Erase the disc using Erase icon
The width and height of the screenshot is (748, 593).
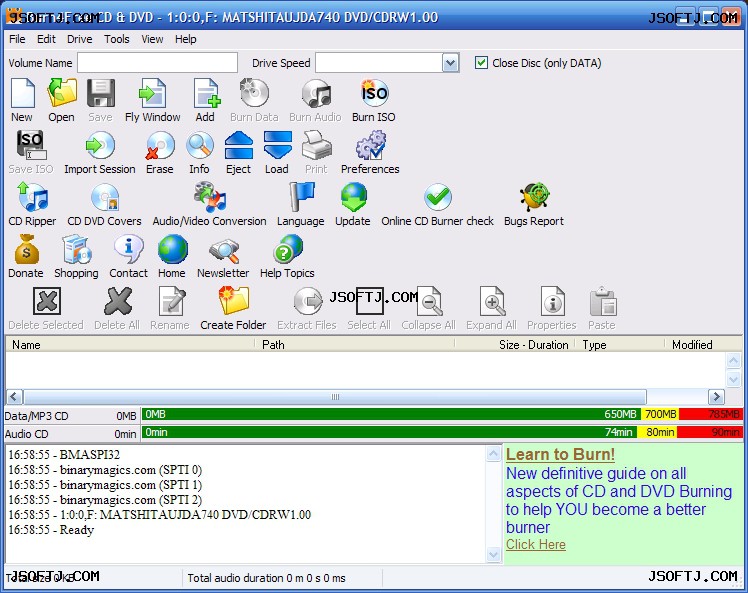tap(160, 145)
